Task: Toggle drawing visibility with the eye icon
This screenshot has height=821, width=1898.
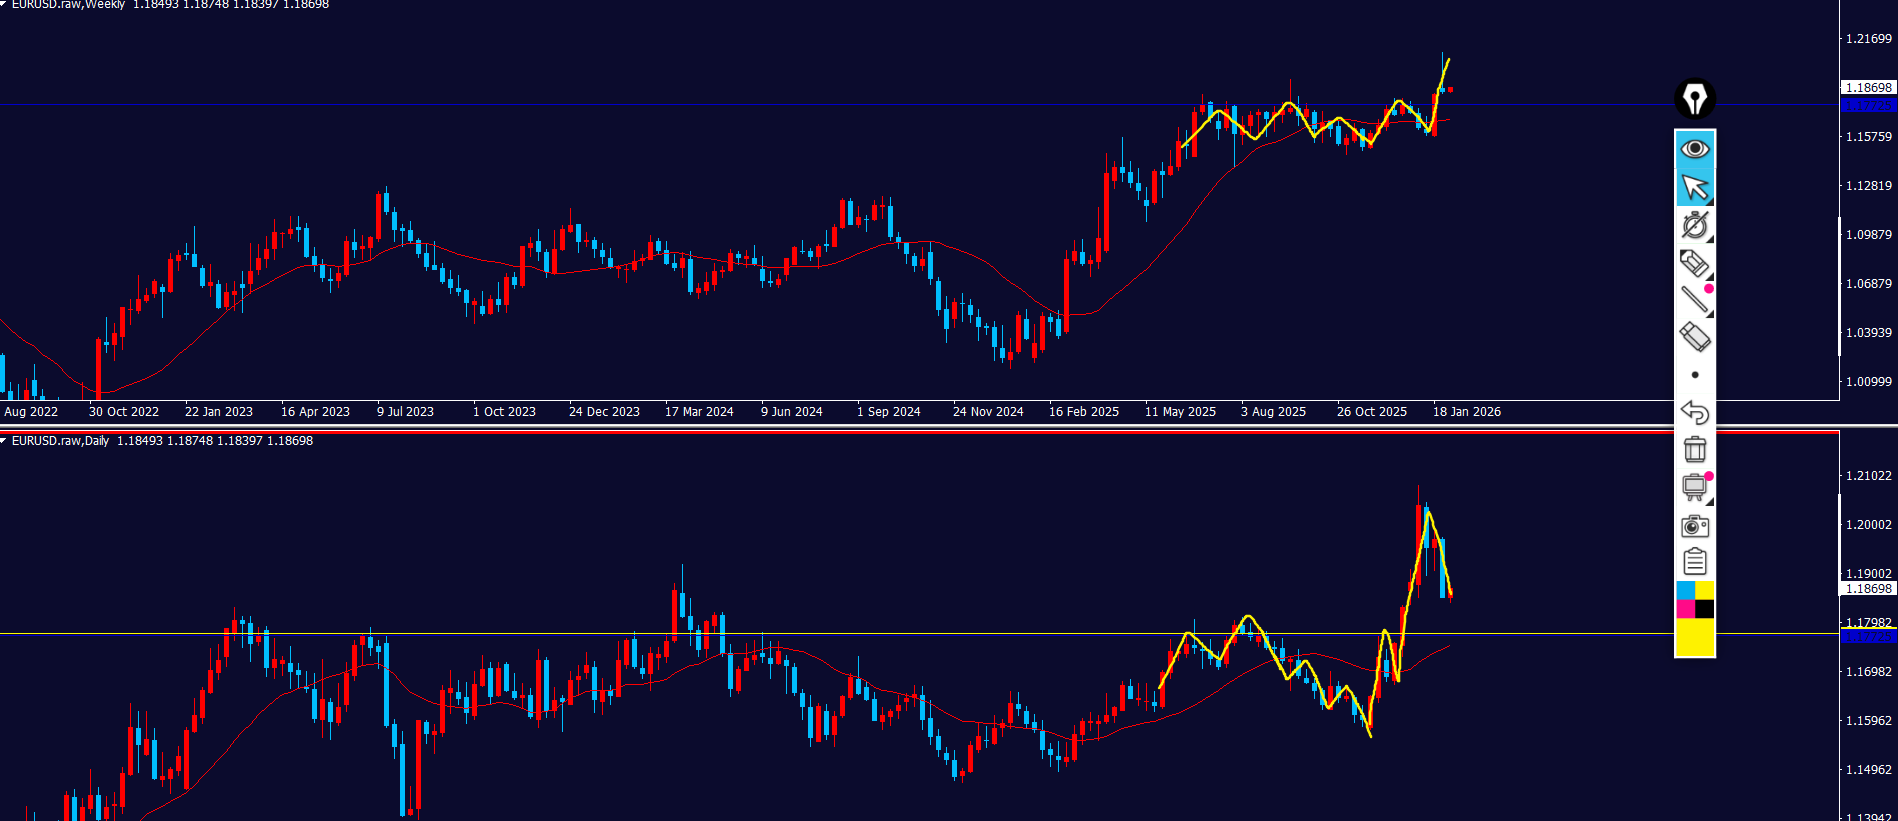Action: click(1695, 149)
